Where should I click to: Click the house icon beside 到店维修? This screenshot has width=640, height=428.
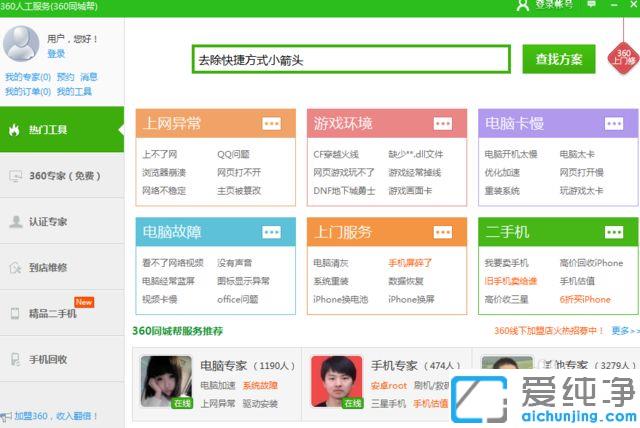(14, 268)
